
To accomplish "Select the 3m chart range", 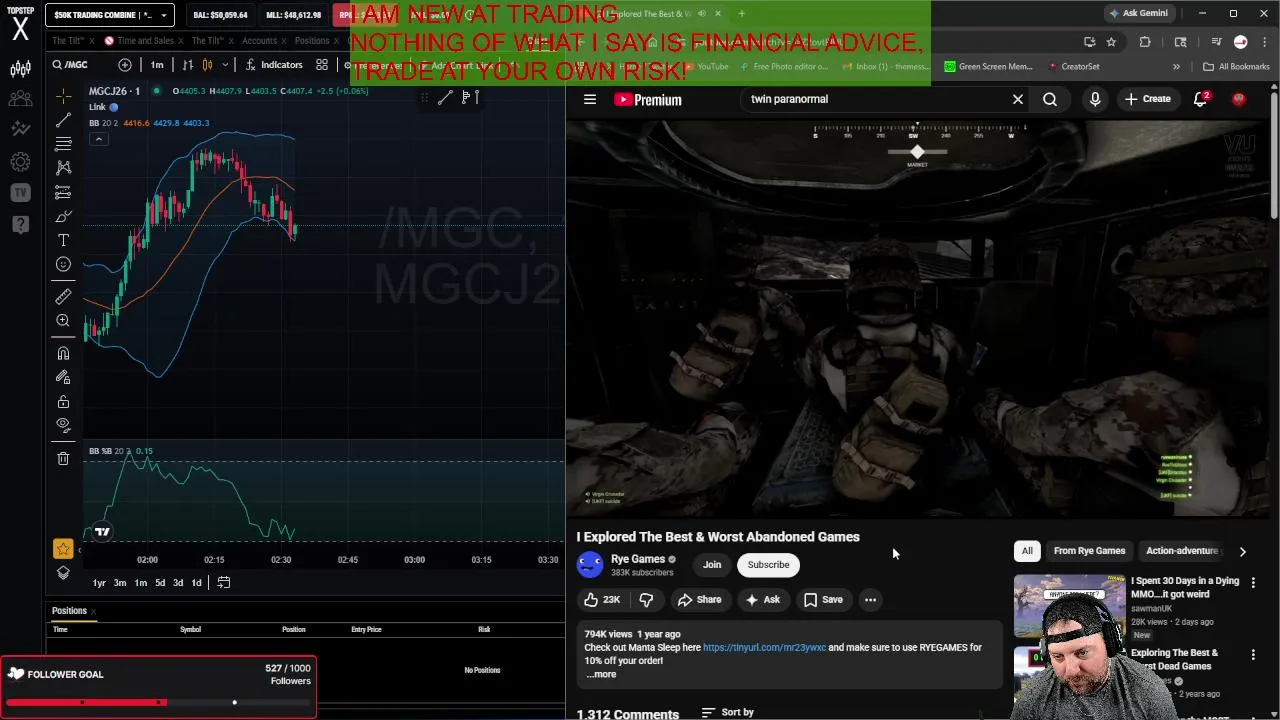I will tap(119, 583).
